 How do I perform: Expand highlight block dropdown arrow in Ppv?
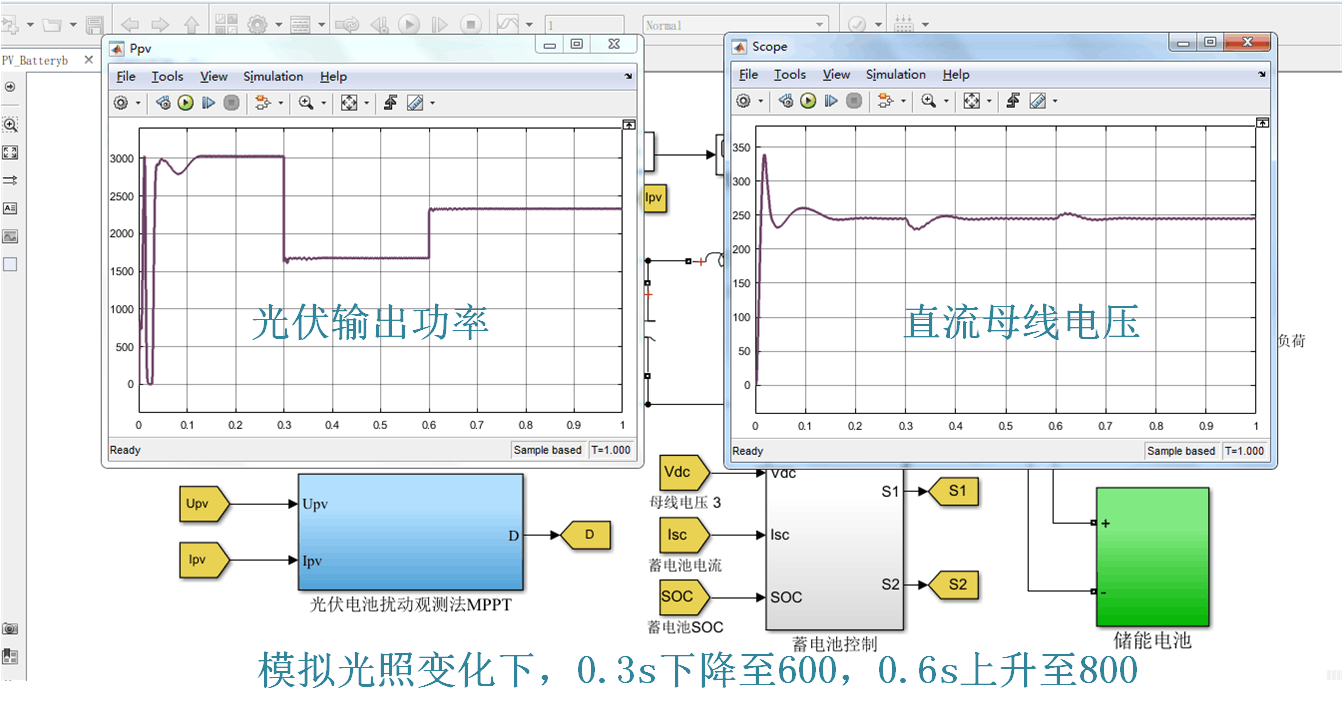click(280, 103)
